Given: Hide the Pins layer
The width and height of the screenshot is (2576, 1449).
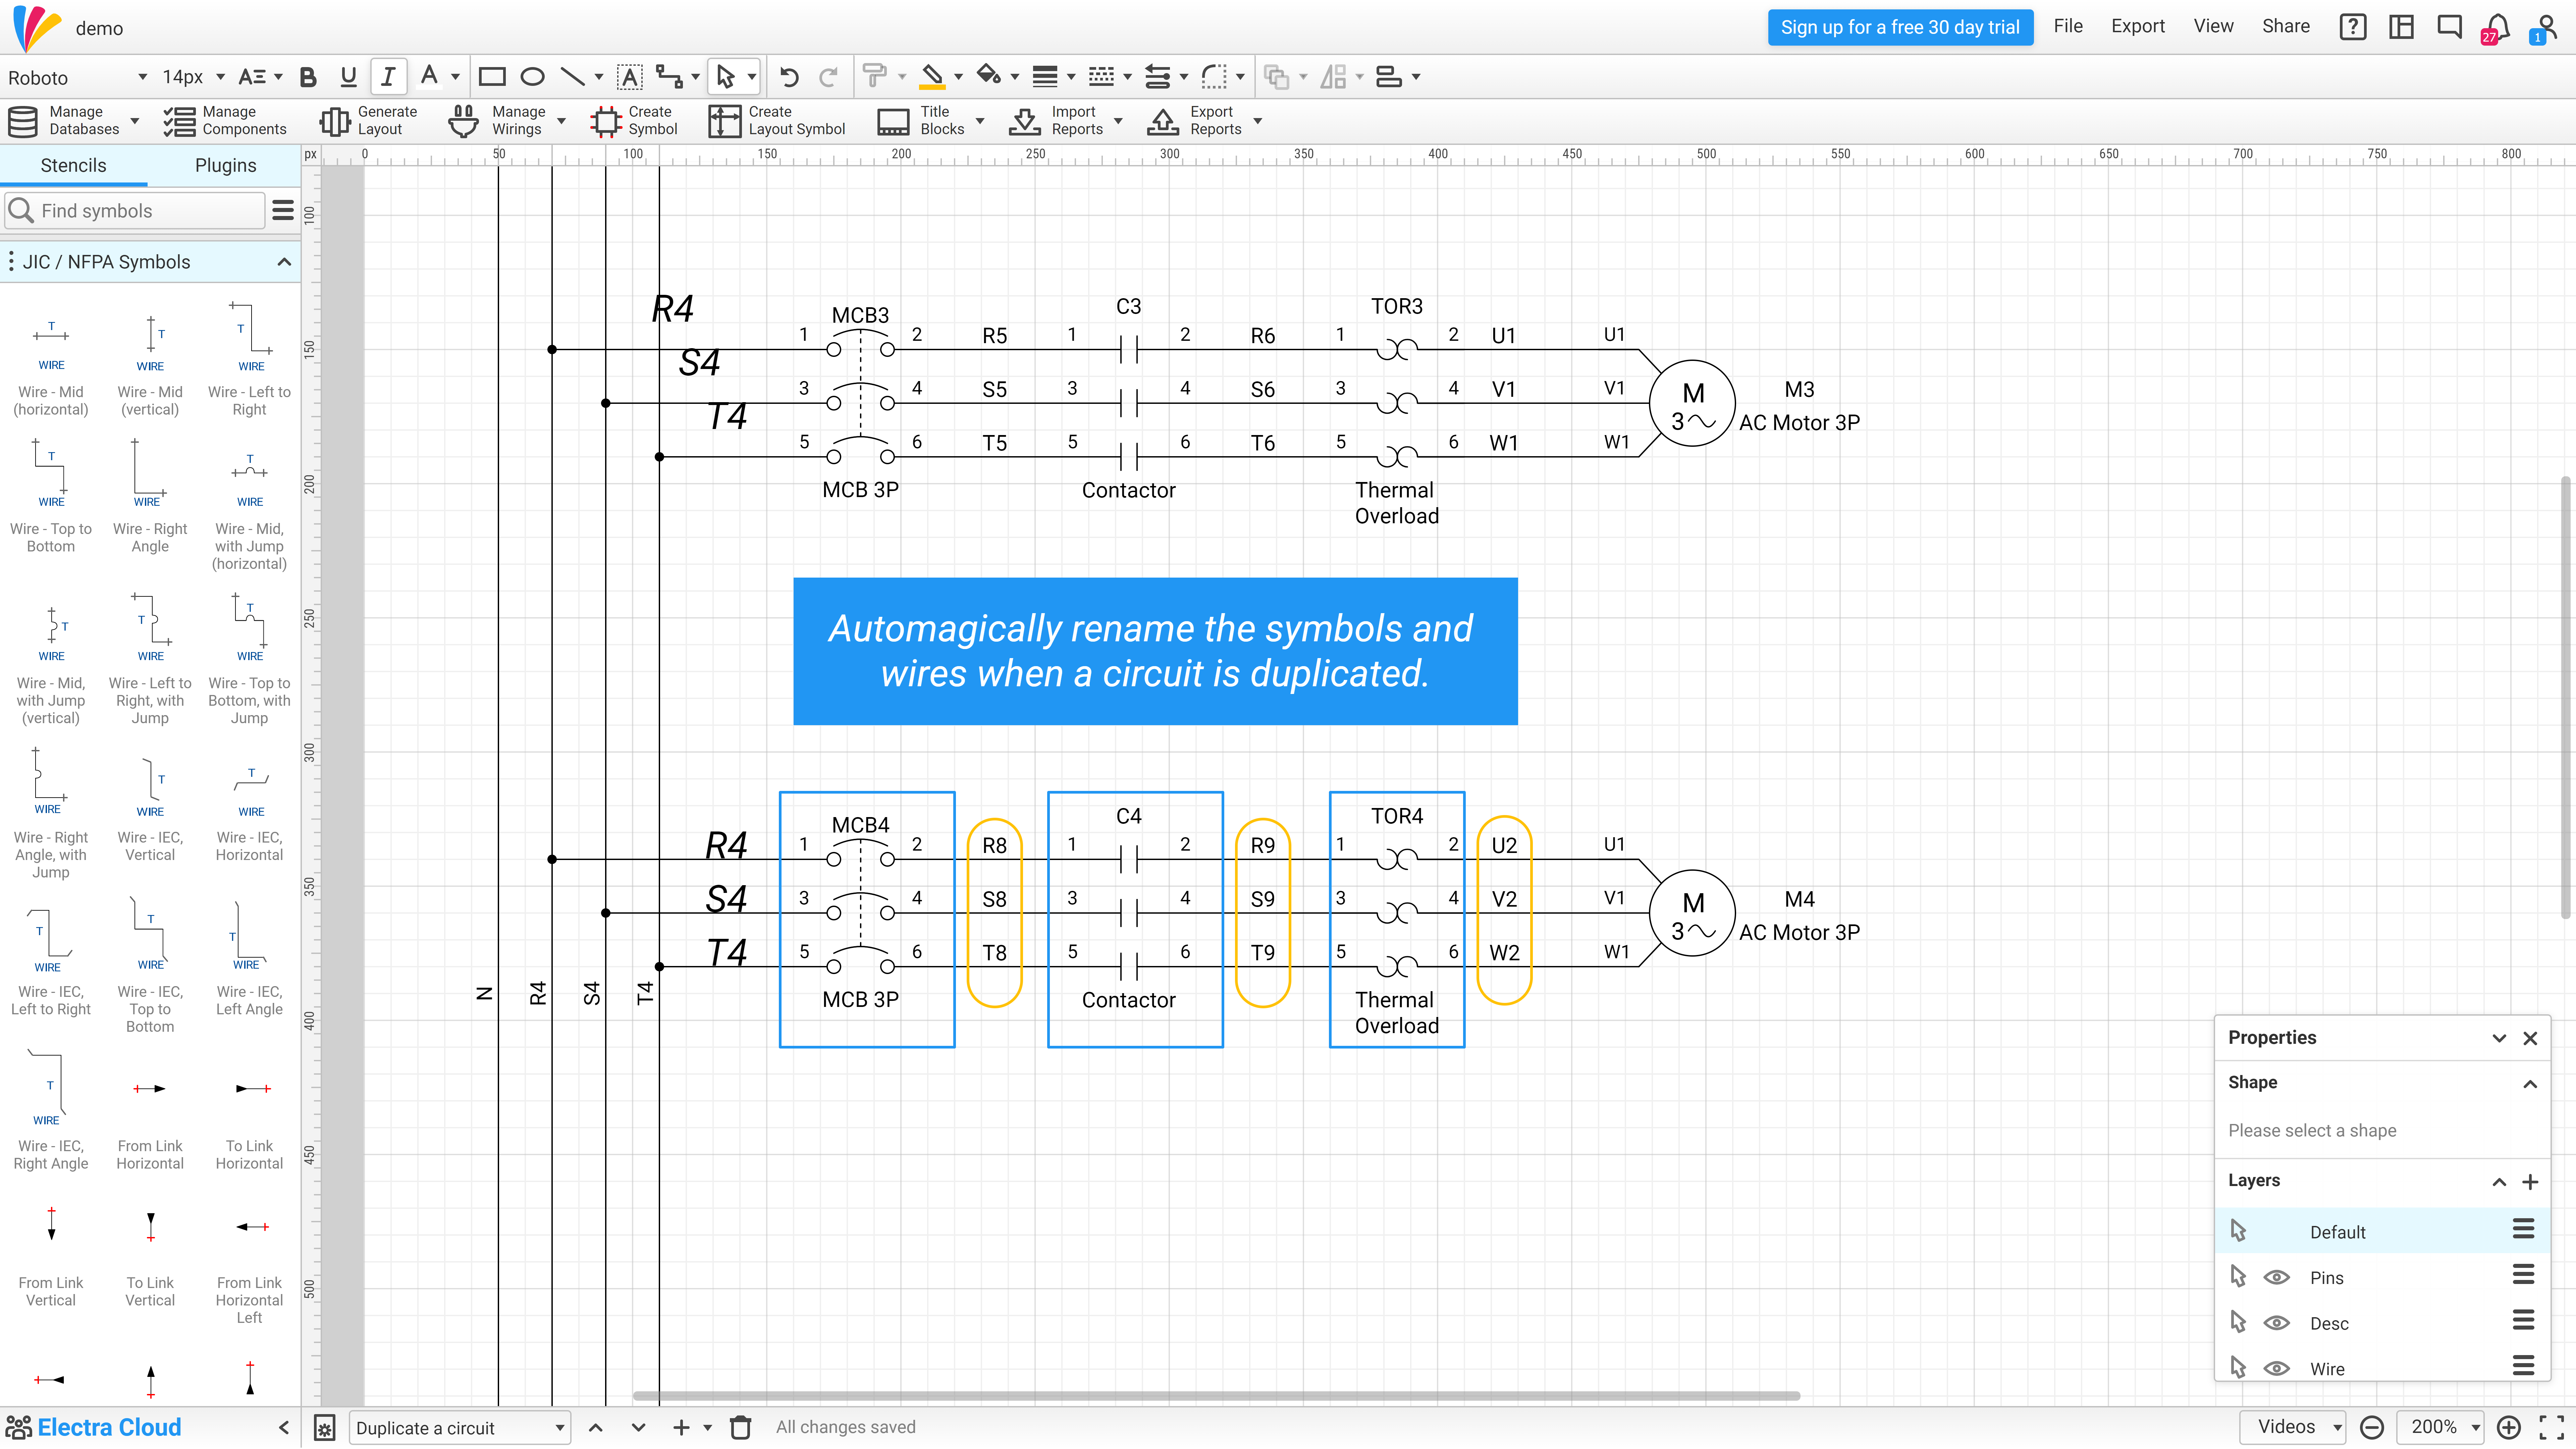Looking at the screenshot, I should 2277,1277.
